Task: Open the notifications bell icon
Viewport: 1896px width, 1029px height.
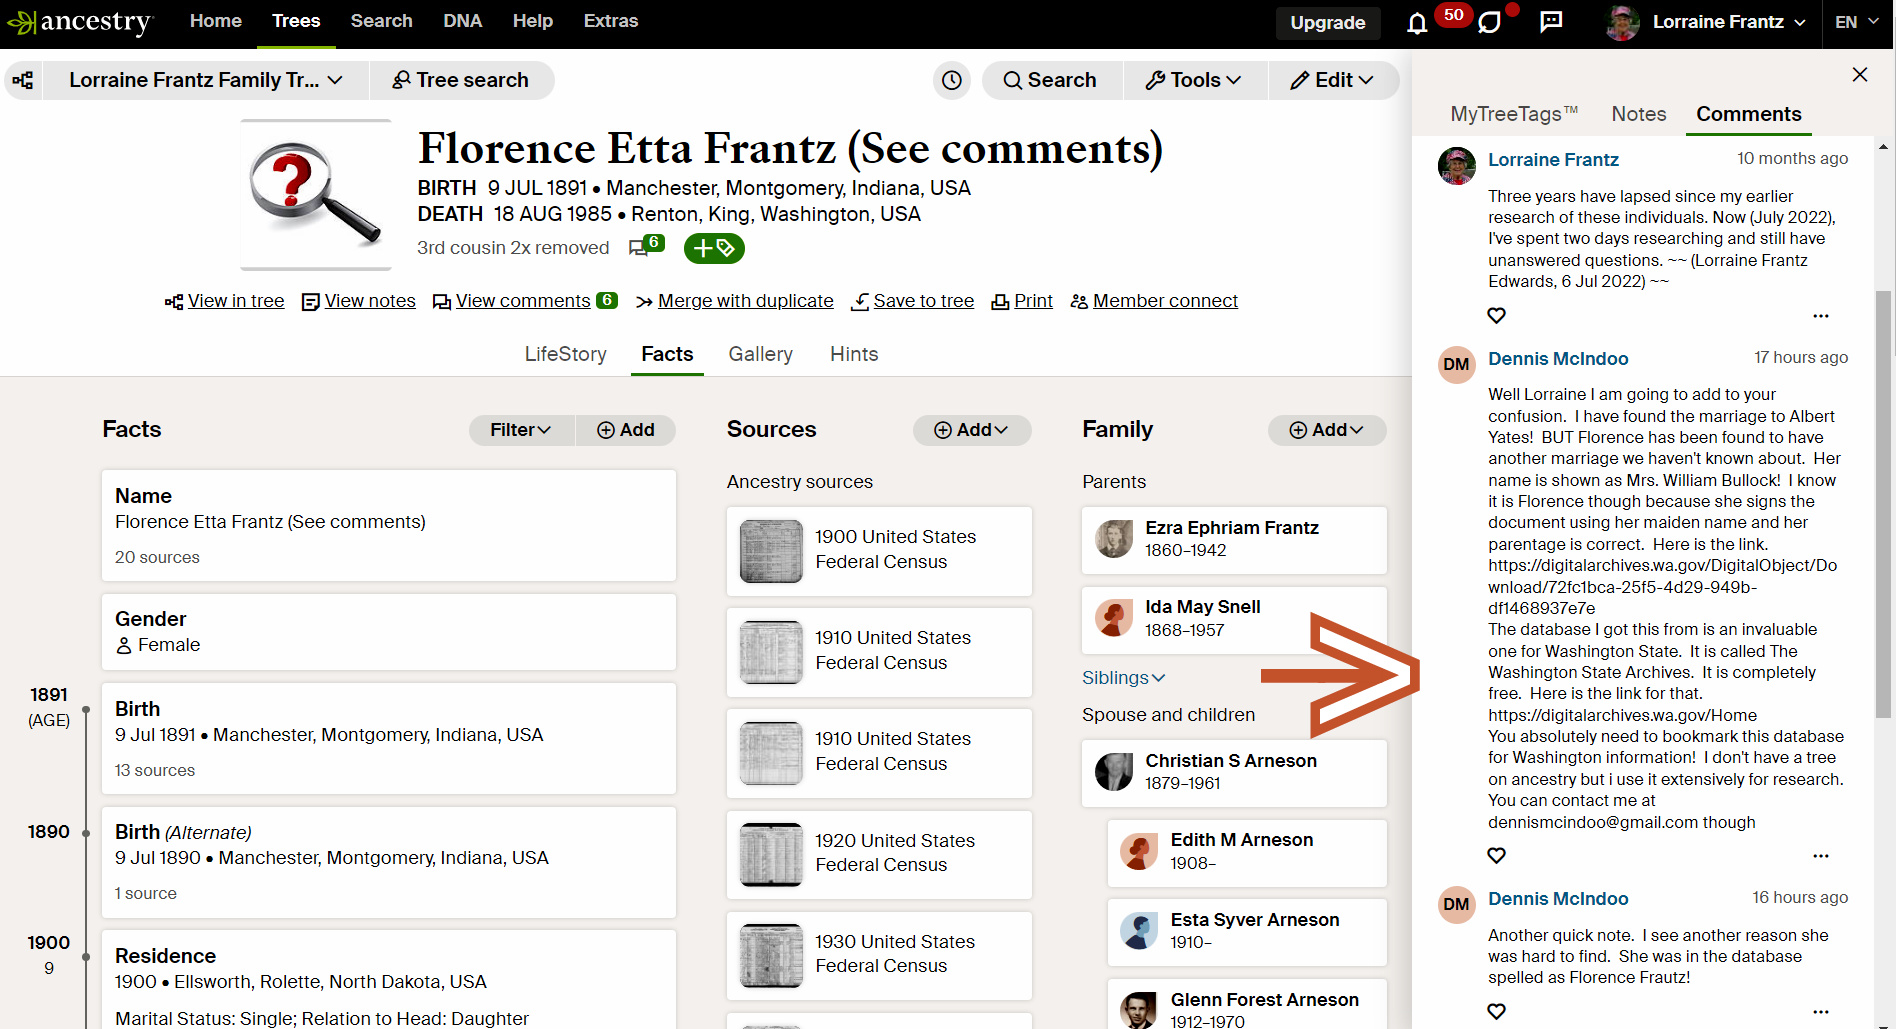Action: point(1417,23)
